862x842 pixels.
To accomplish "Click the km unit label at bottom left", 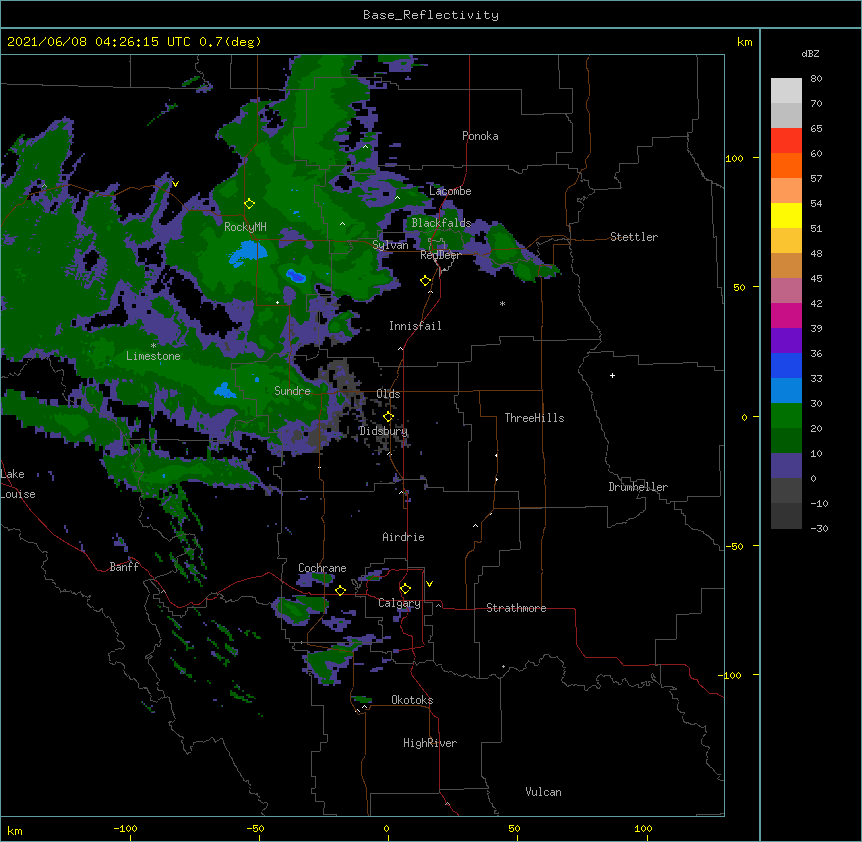I will point(15,831).
